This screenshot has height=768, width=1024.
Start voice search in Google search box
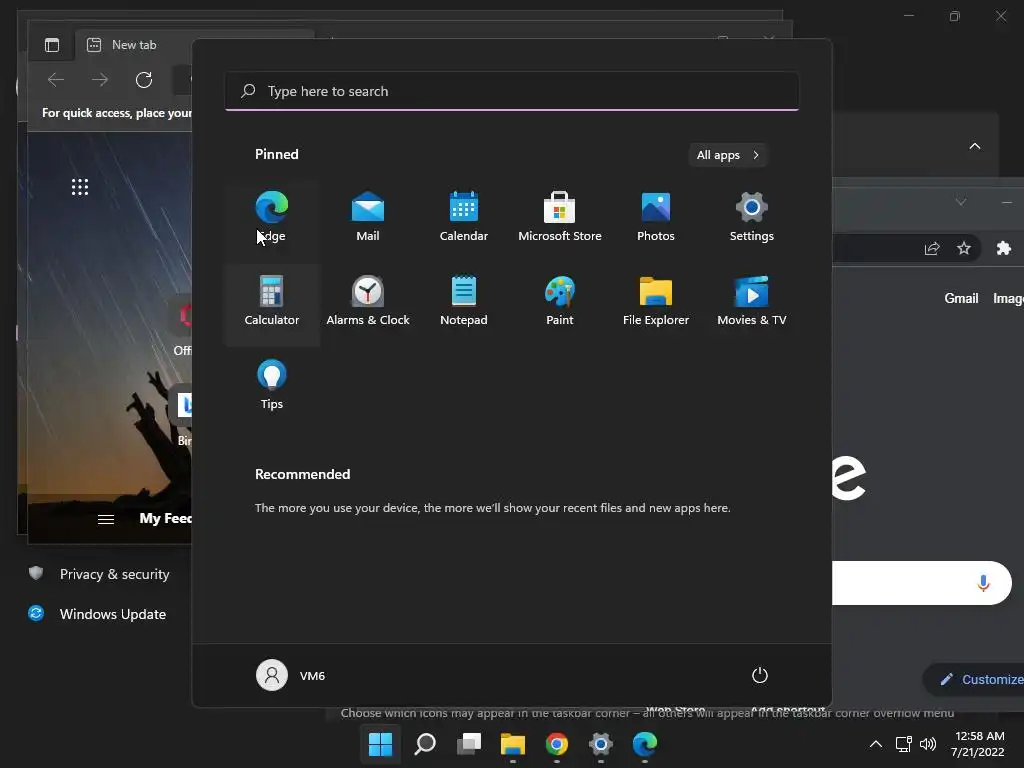(984, 583)
